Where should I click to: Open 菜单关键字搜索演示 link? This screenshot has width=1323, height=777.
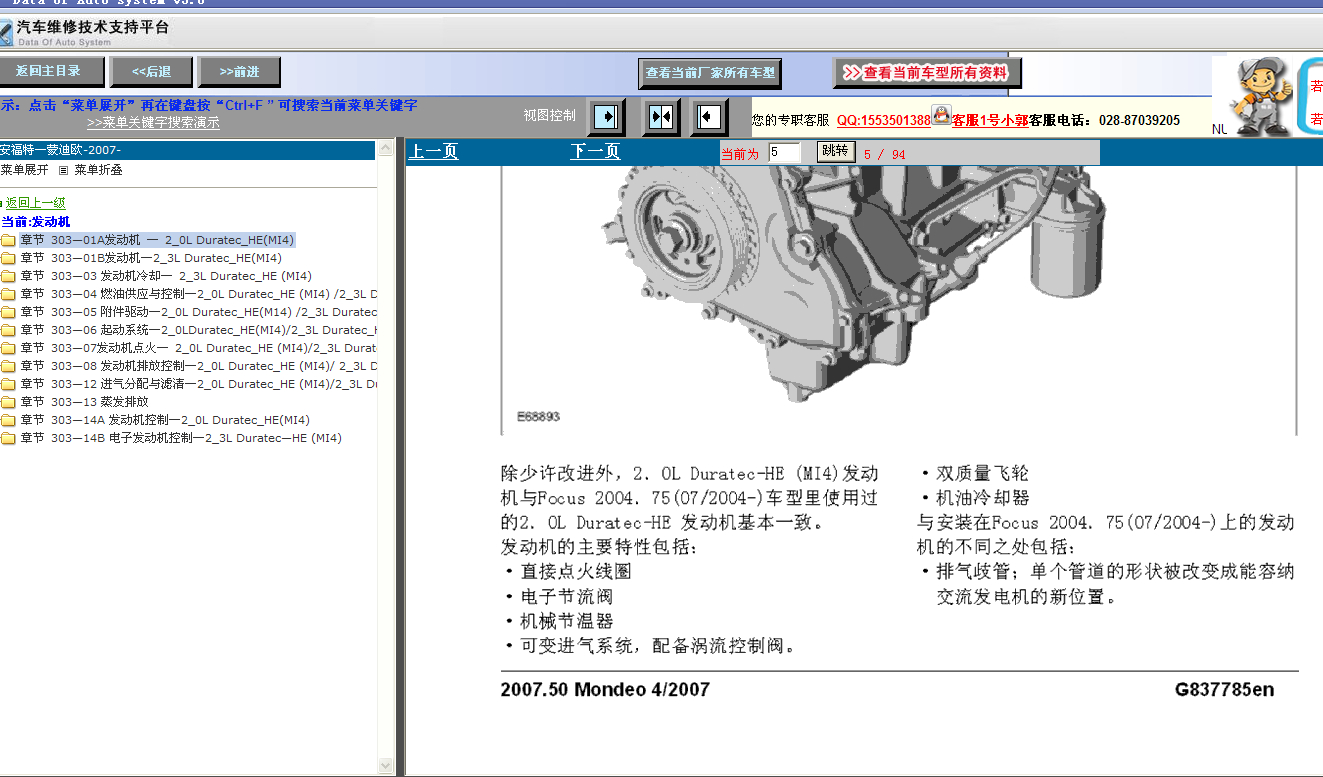coord(153,123)
